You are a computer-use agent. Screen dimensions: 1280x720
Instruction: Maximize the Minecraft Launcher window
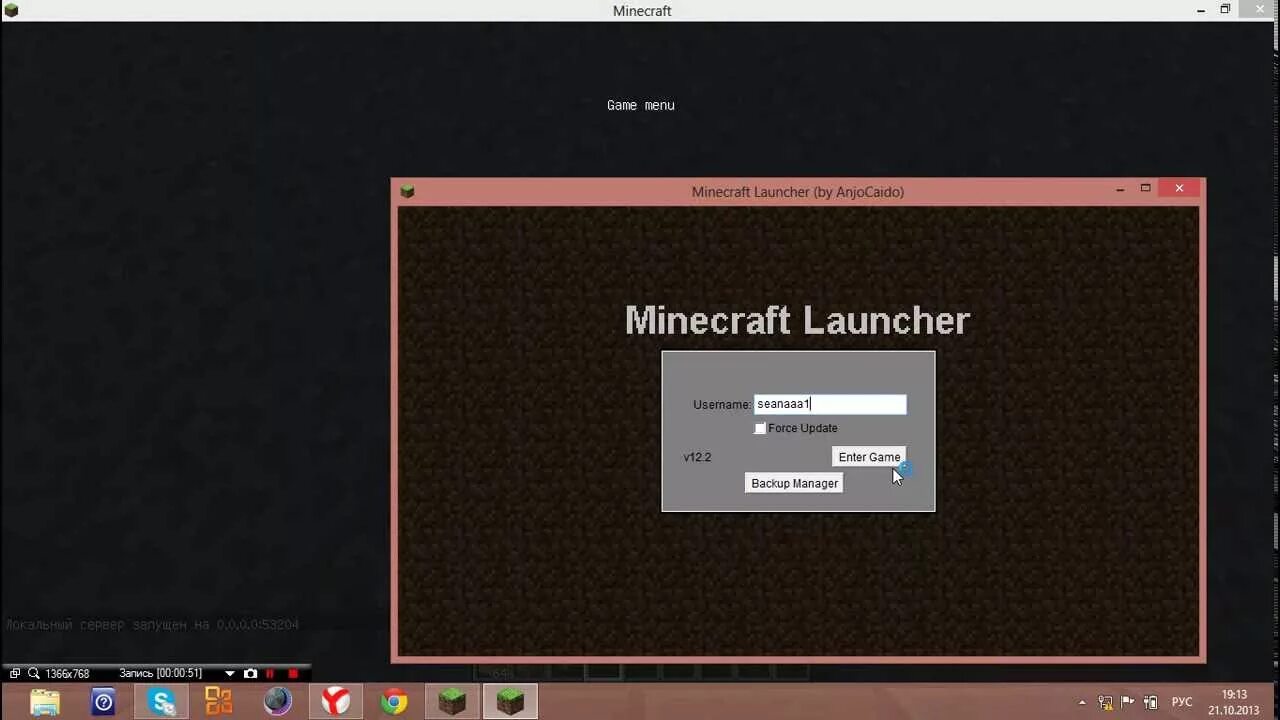[x=1146, y=188]
